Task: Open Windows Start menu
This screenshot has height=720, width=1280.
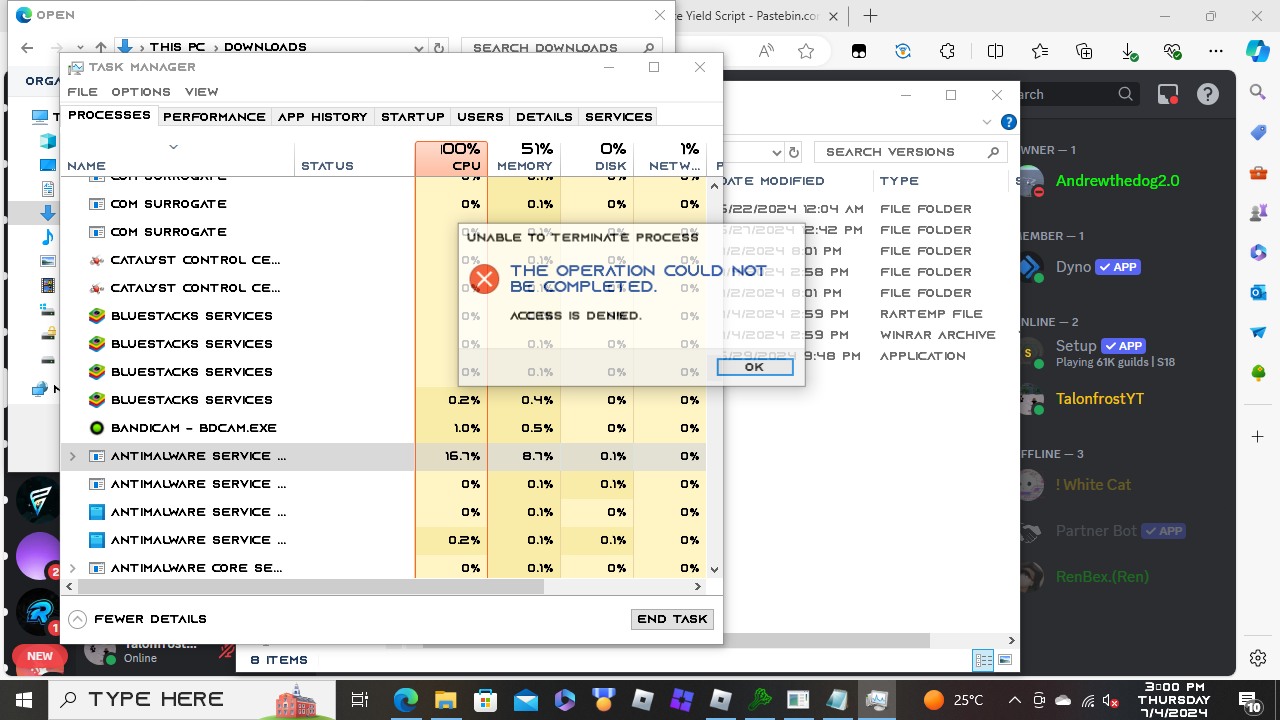Action: coord(22,699)
